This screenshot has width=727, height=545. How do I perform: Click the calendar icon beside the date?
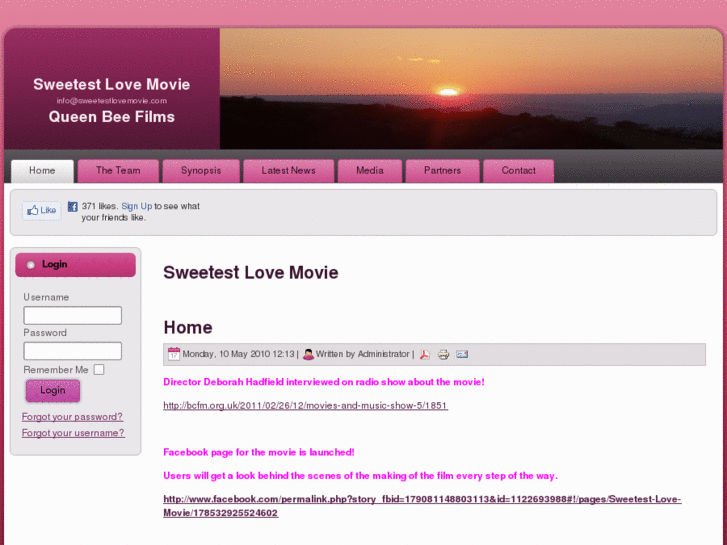pyautogui.click(x=174, y=354)
